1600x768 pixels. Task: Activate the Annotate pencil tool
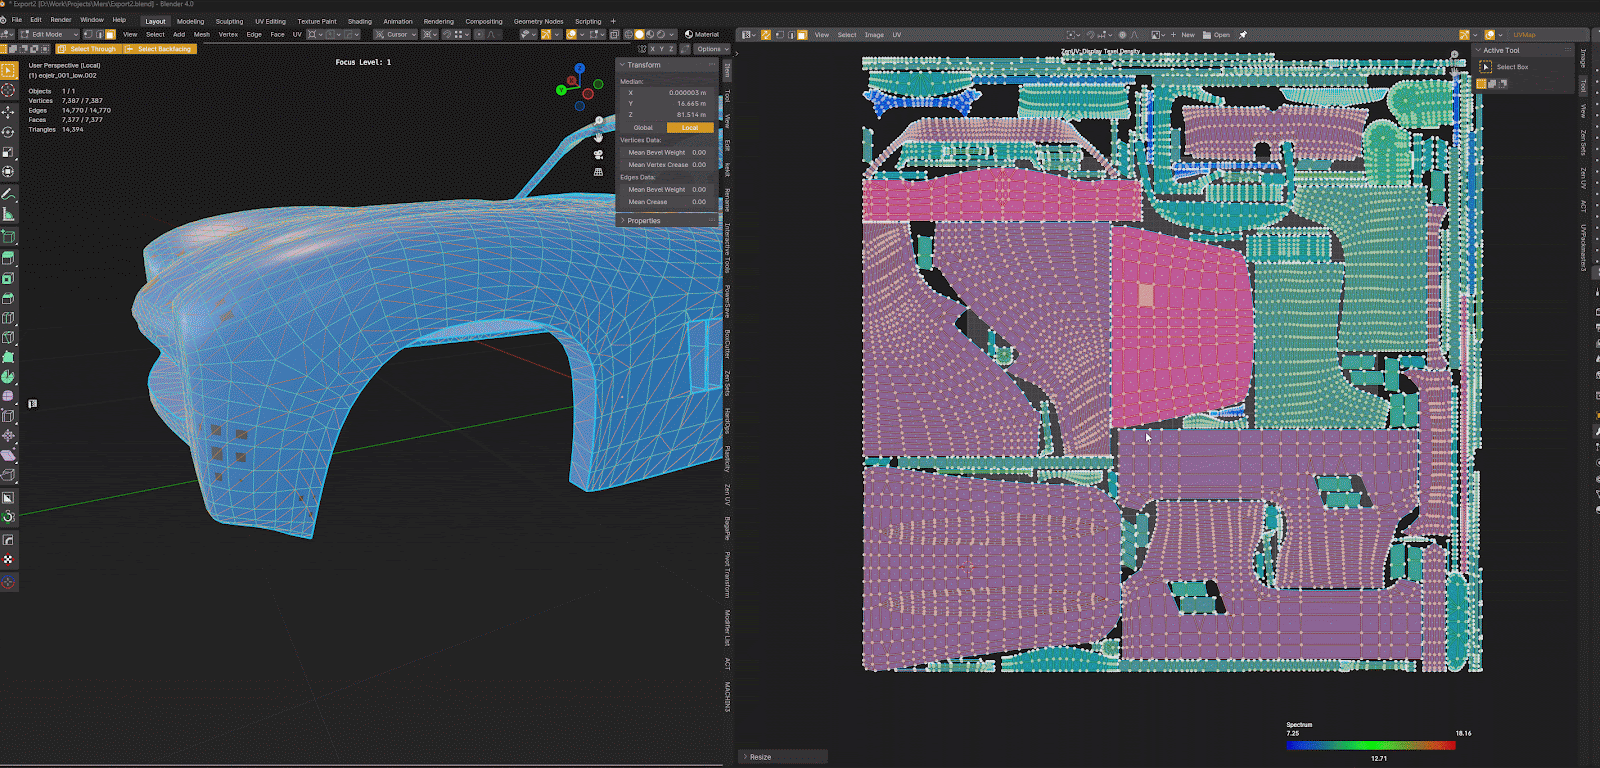tap(8, 194)
